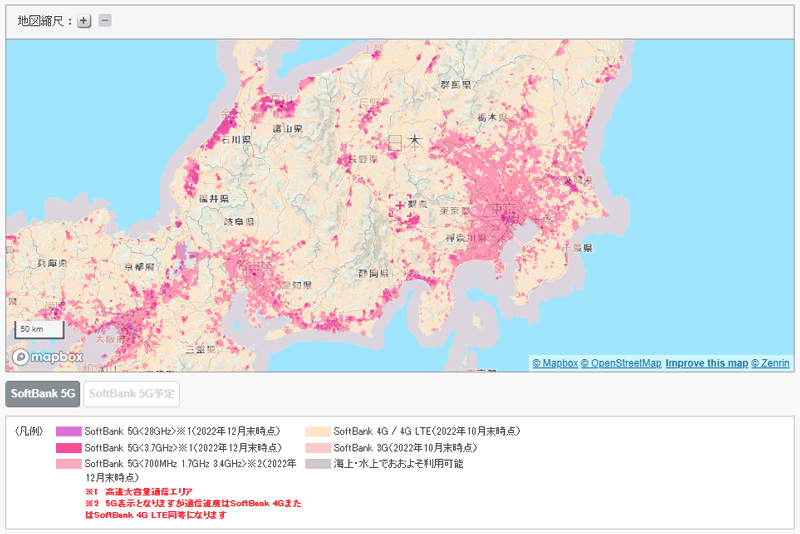Click the SoftBank 3G（2022年10月末時点） legend text
Screen dimensions: 800x534
pyautogui.click(x=406, y=448)
